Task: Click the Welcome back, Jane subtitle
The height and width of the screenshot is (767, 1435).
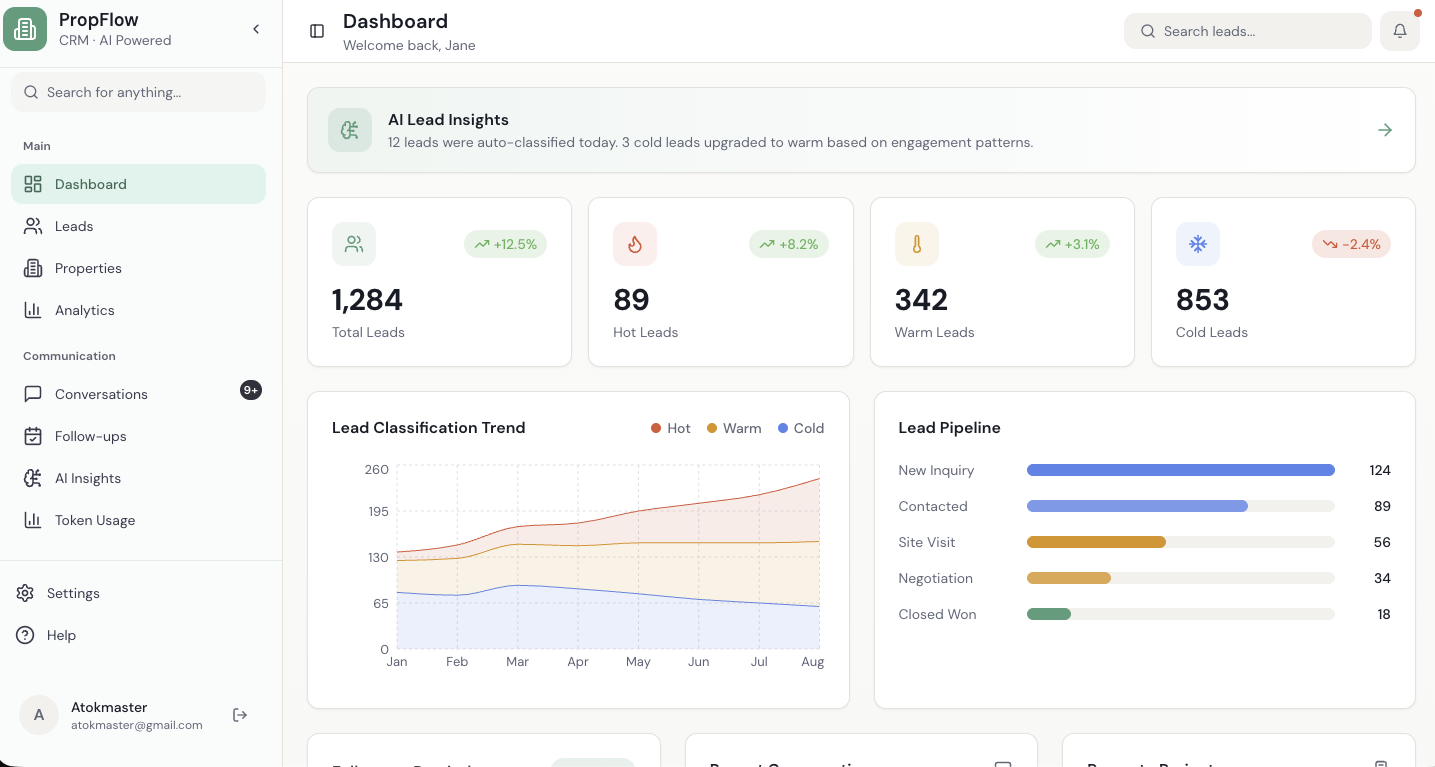Action: (409, 45)
